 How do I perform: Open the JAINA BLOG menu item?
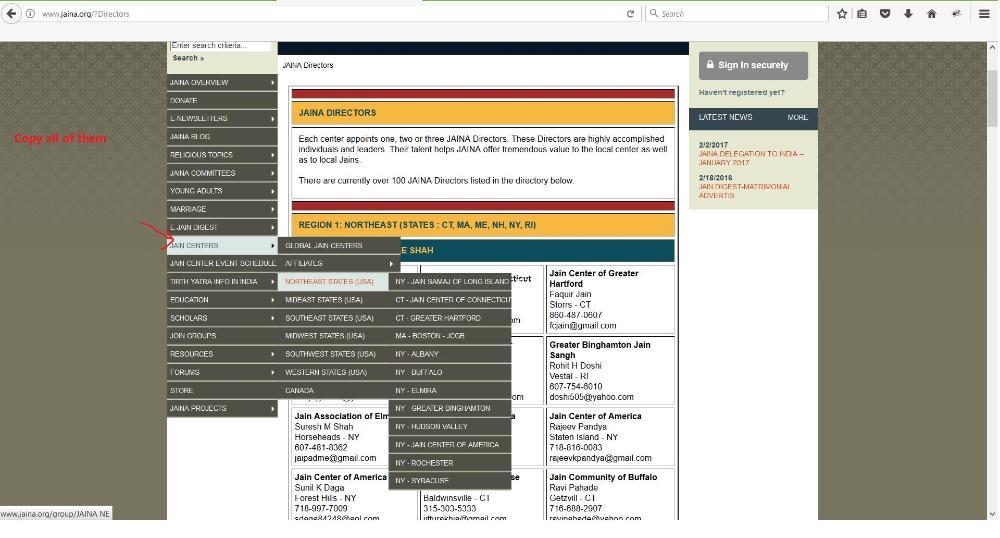[x=222, y=136]
